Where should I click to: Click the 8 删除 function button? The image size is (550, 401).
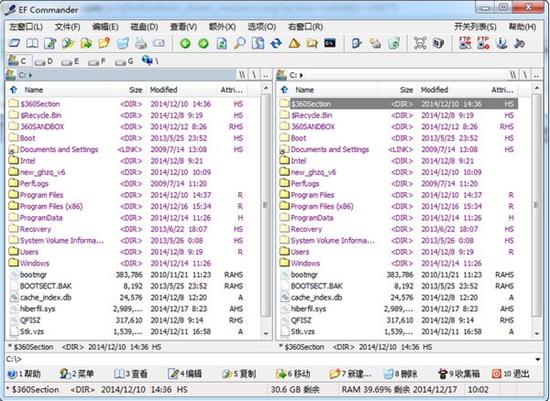tap(401, 374)
